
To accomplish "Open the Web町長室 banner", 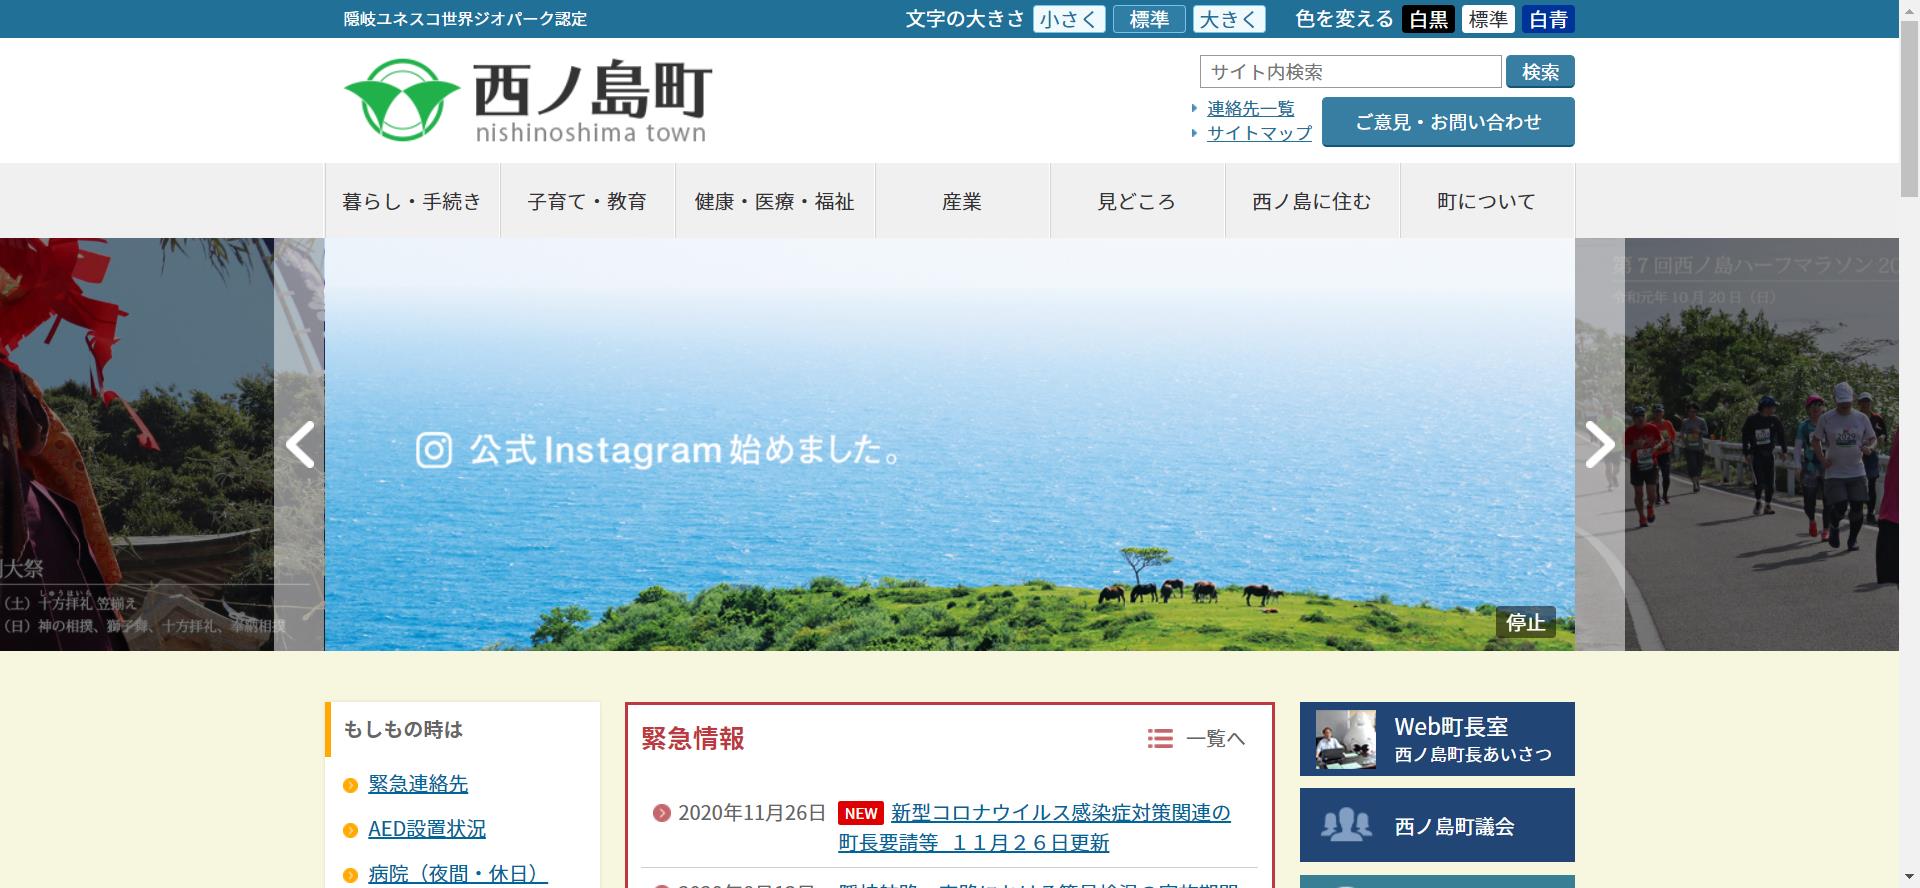I will 1437,739.
